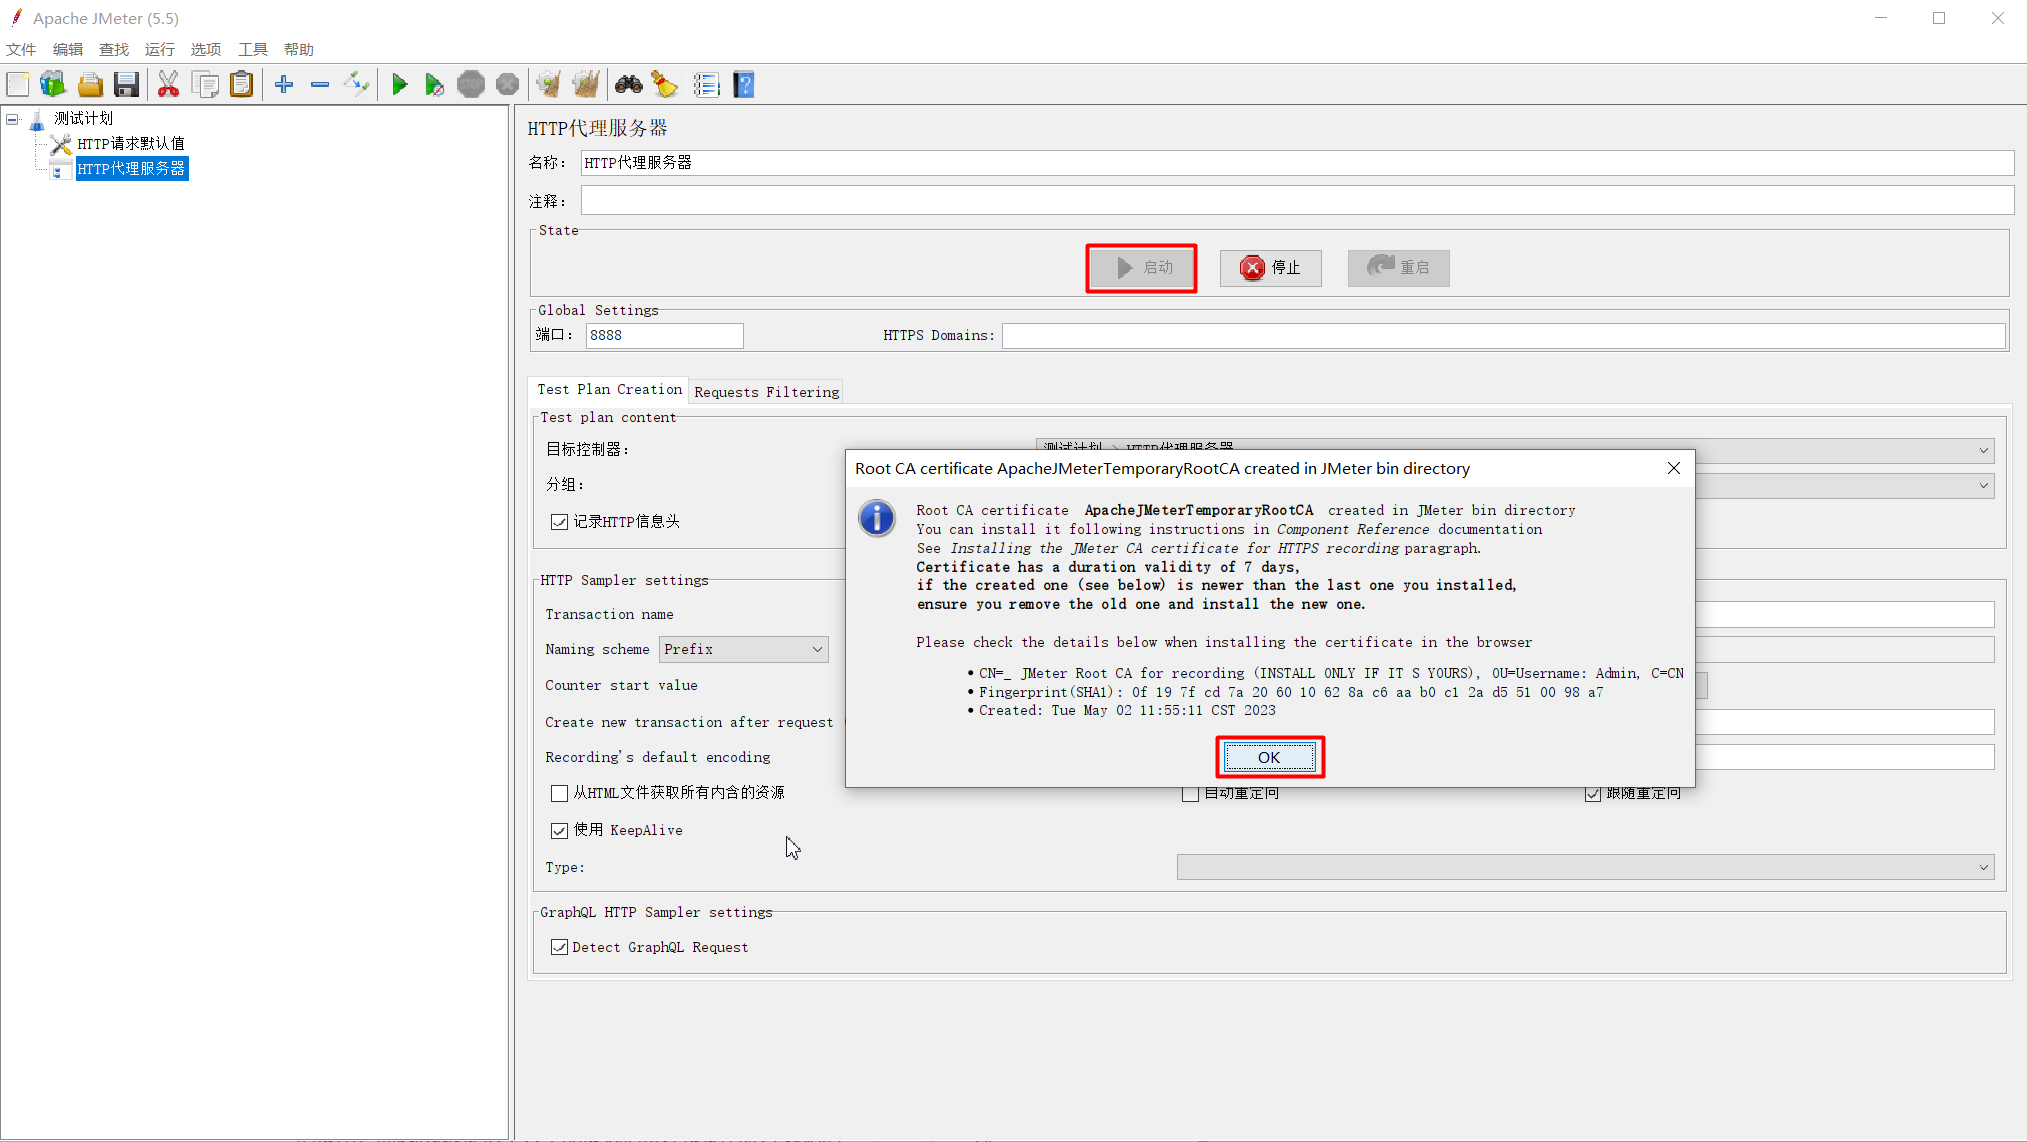Click the Toggle enable/disable icon
Viewport: 2027px width, 1142px height.
(356, 85)
